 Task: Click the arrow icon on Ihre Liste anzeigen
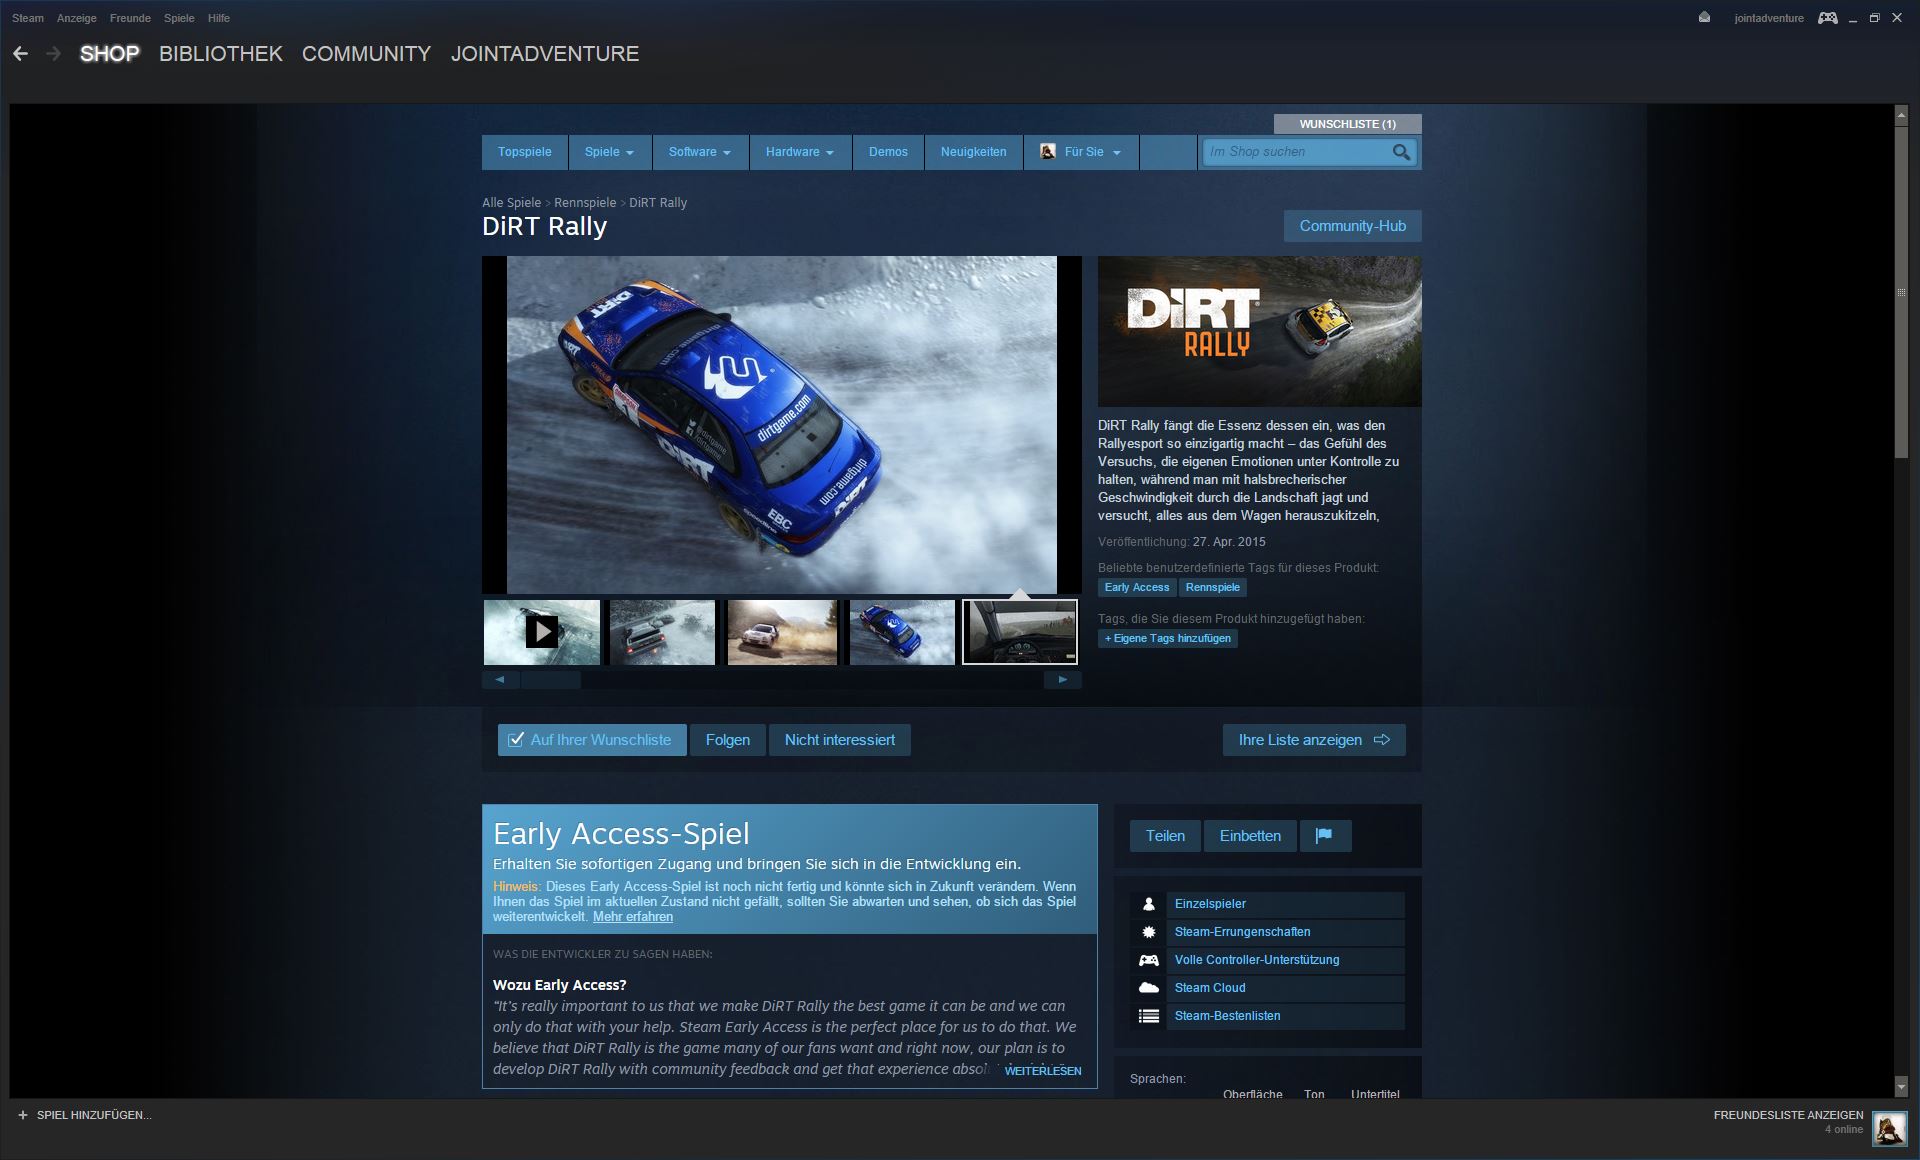(x=1382, y=740)
